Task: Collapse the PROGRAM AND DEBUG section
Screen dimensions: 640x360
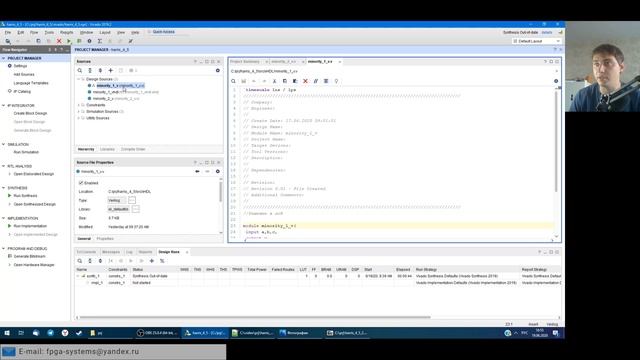Action: [x=4, y=249]
